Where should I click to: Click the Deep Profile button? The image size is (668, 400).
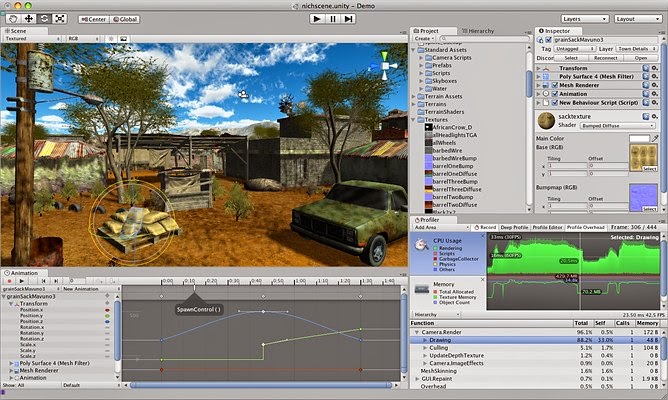[514, 227]
